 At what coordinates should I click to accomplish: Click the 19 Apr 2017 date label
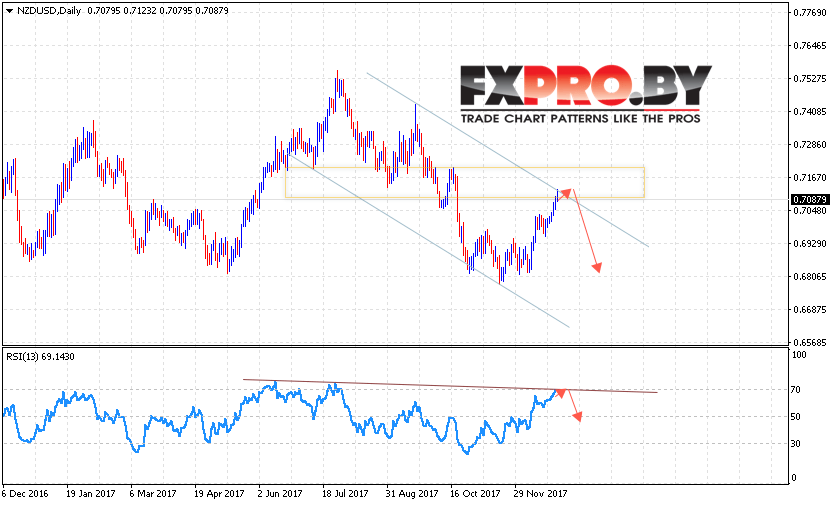tap(219, 494)
